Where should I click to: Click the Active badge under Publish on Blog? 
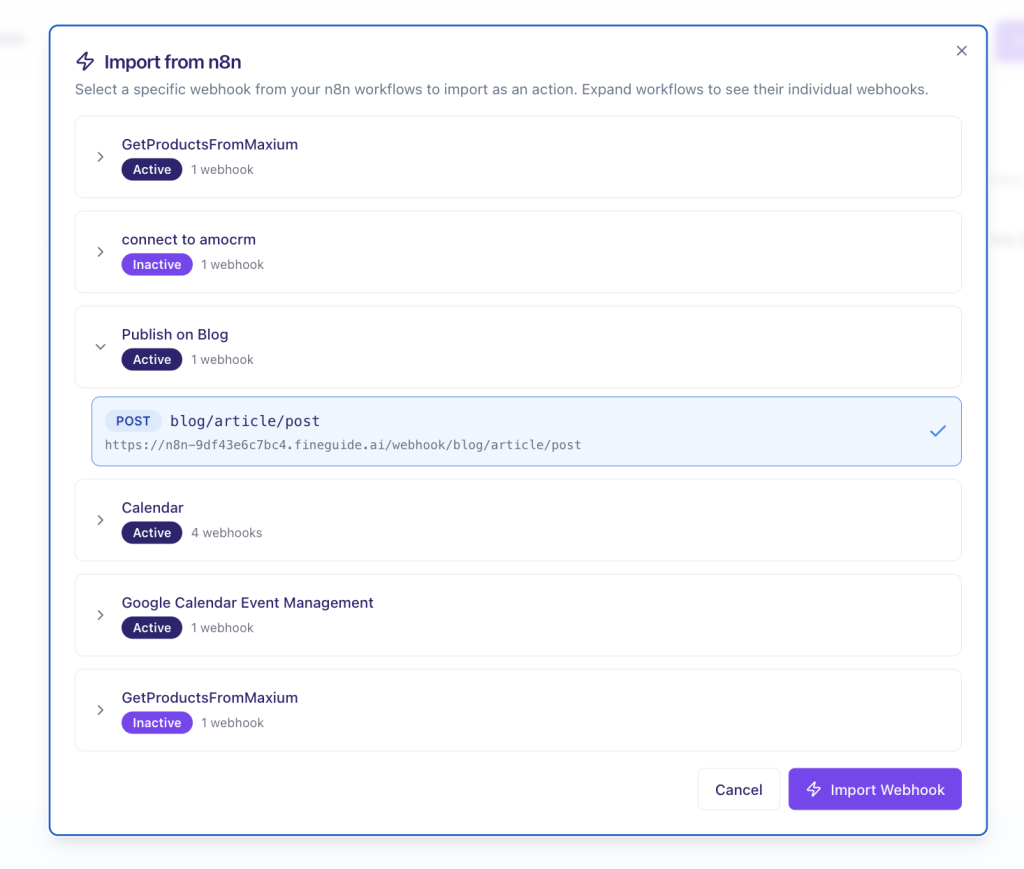click(152, 360)
